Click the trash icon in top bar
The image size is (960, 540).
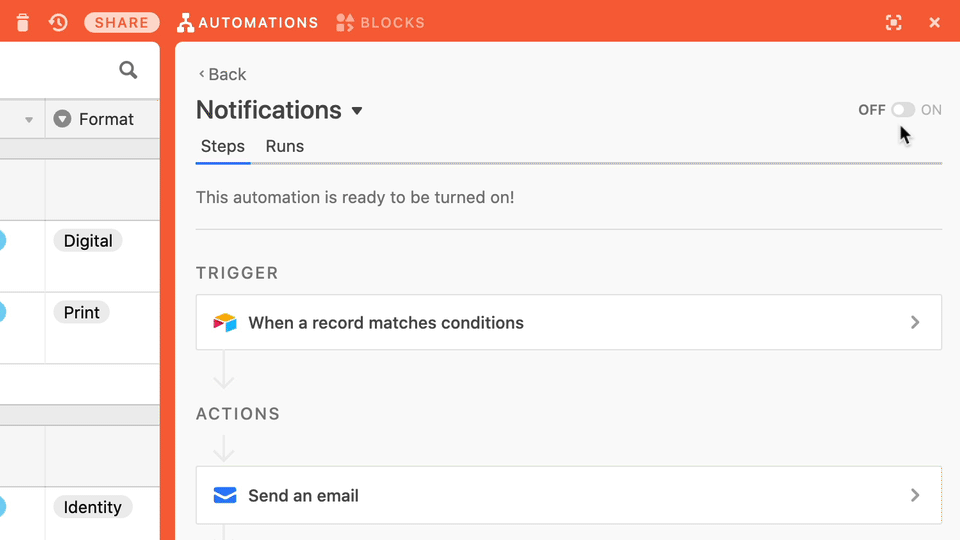tap(23, 23)
